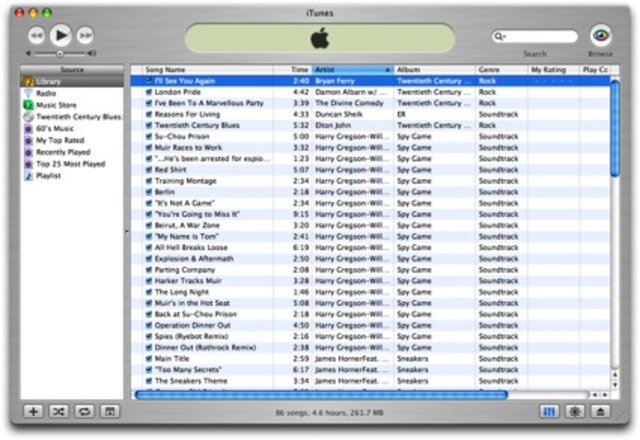Click the Play button

click(61, 36)
